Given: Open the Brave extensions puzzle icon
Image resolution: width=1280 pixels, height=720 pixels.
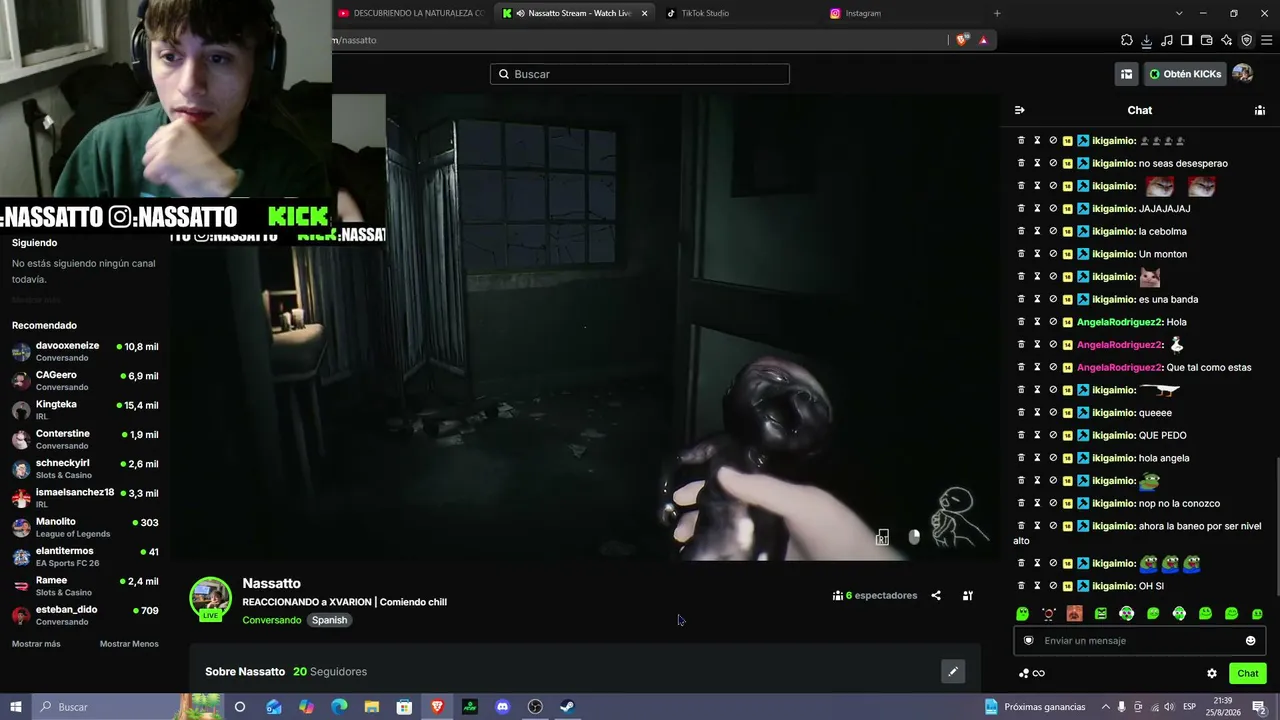Looking at the screenshot, I should pyautogui.click(x=1127, y=40).
